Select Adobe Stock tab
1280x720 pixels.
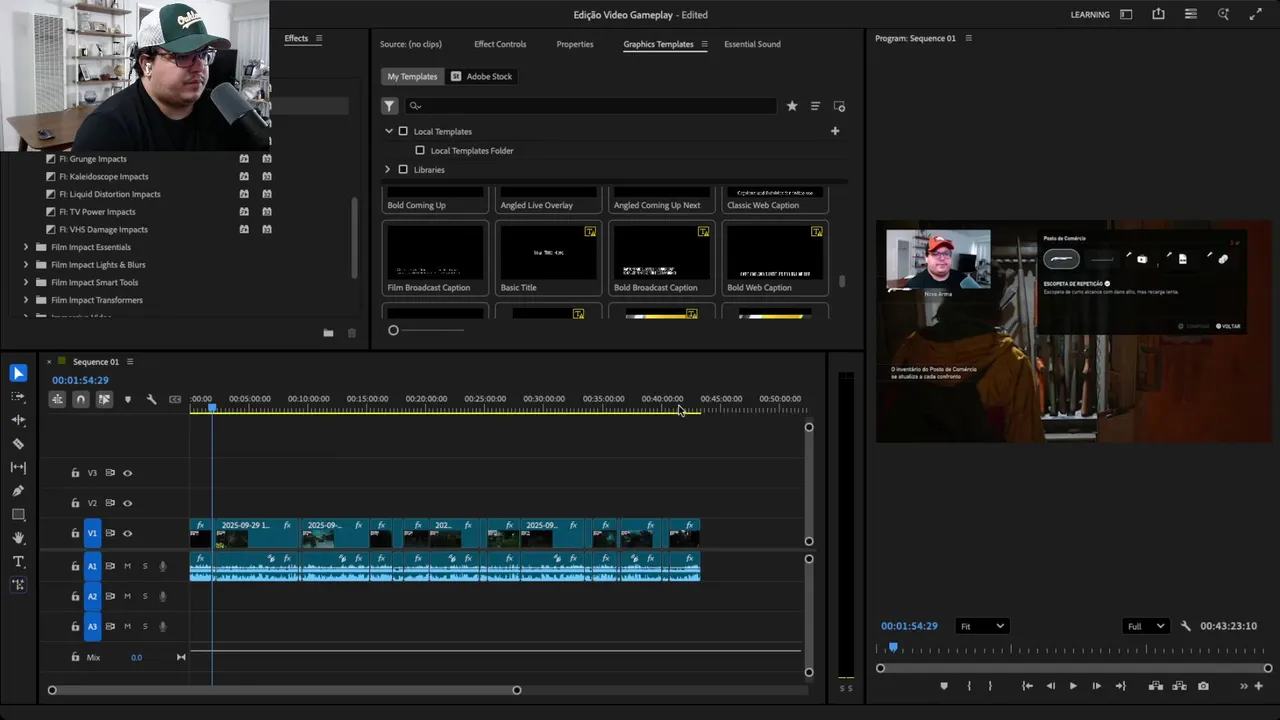pyautogui.click(x=482, y=76)
